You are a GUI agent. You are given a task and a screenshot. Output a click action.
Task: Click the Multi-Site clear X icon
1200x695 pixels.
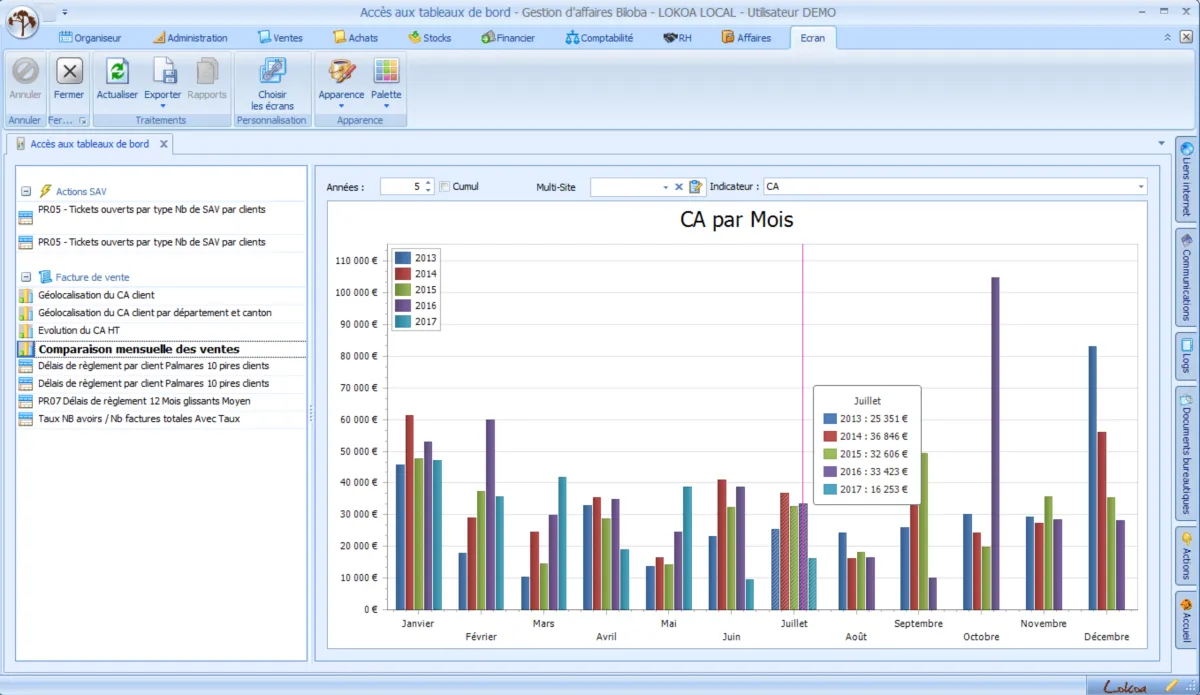[x=678, y=187]
